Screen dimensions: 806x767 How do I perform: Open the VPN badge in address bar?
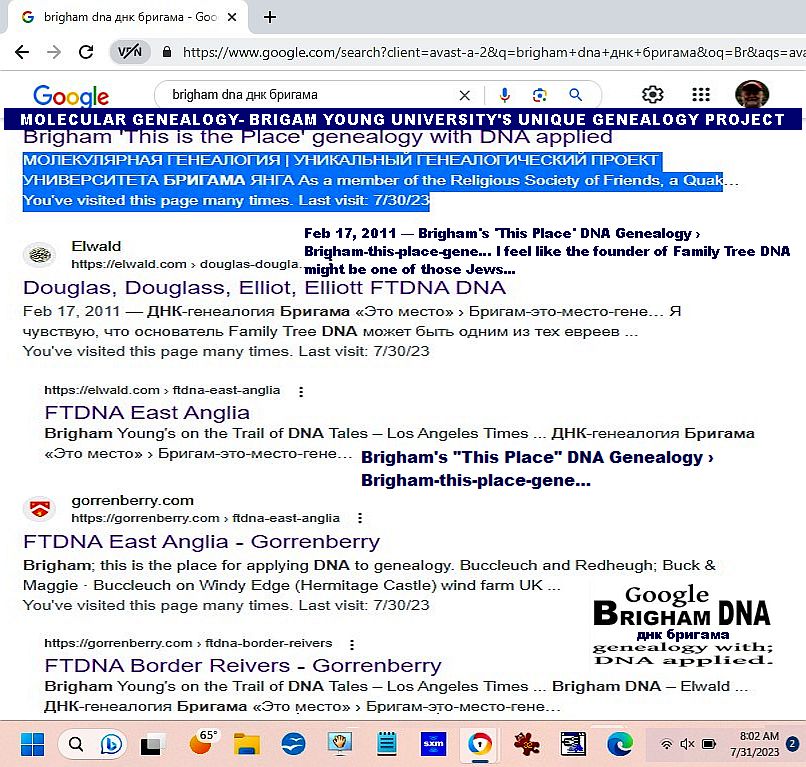[x=130, y=51]
